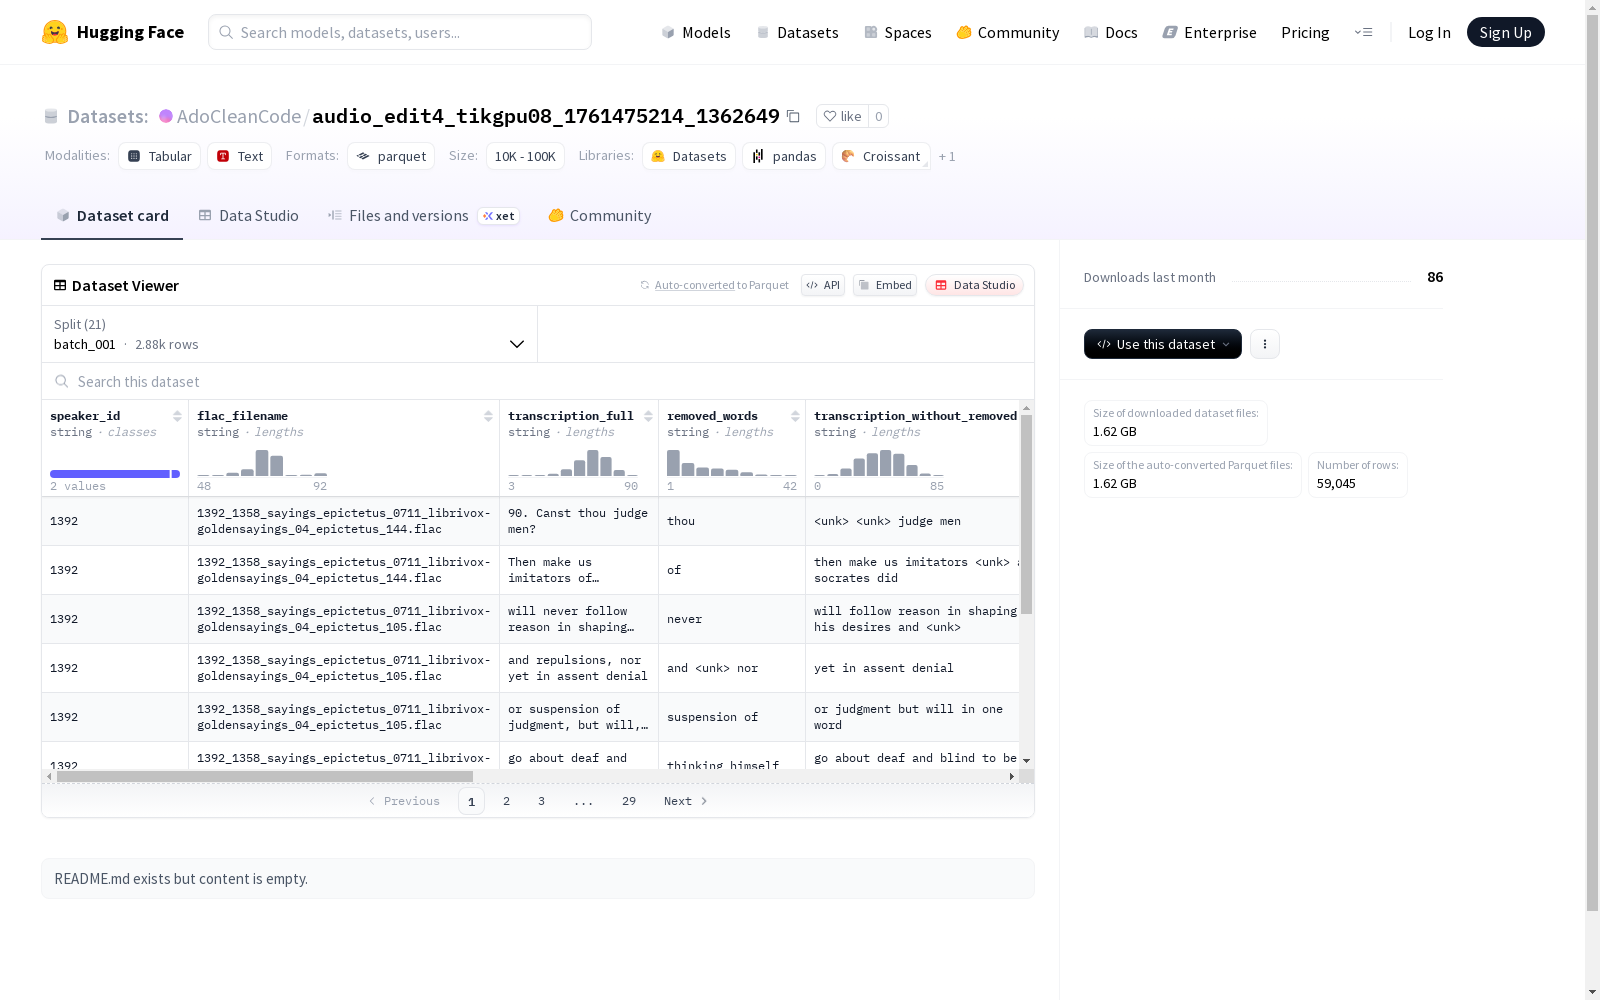This screenshot has height=1000, width=1600.
Task: Open the AdoCleanCode profile link
Action: click(239, 116)
